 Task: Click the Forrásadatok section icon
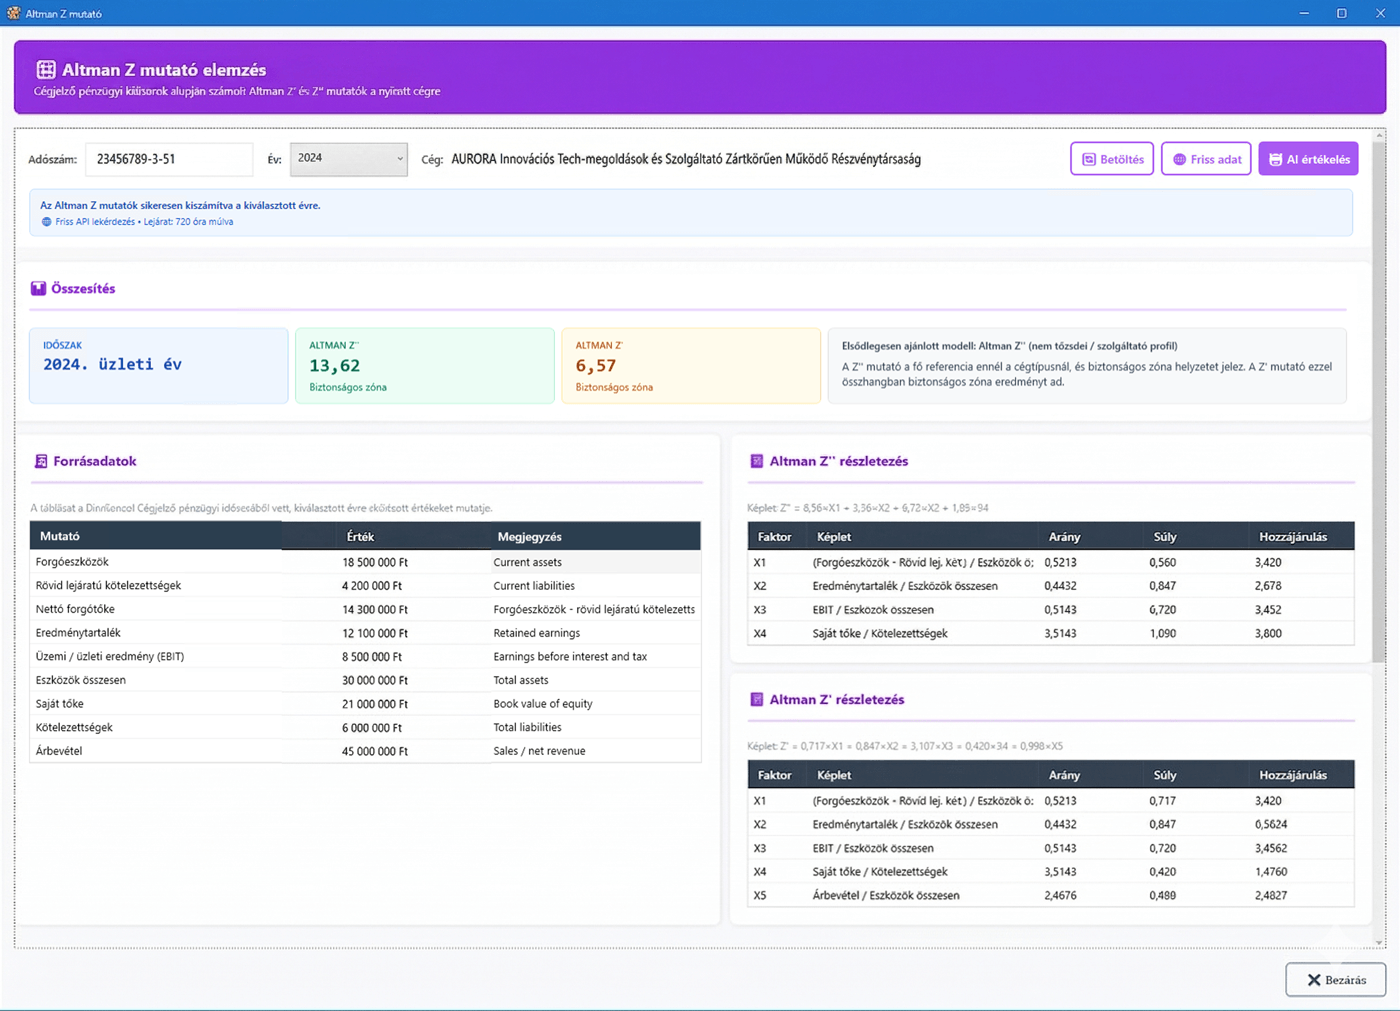[41, 462]
